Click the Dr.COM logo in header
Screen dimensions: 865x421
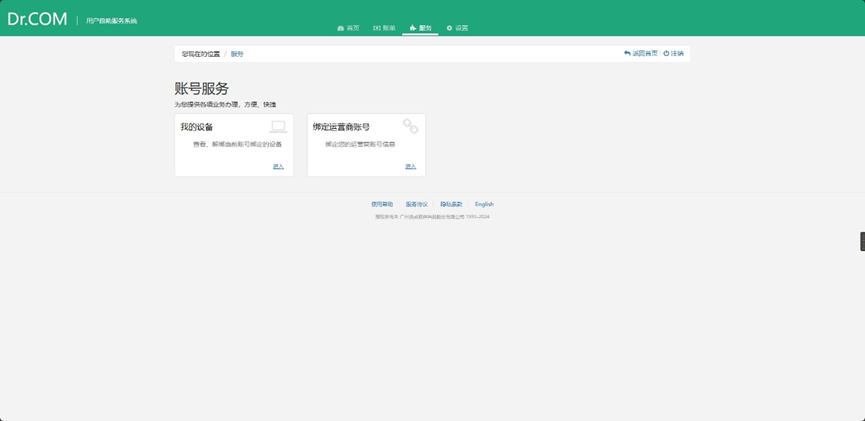(x=37, y=19)
